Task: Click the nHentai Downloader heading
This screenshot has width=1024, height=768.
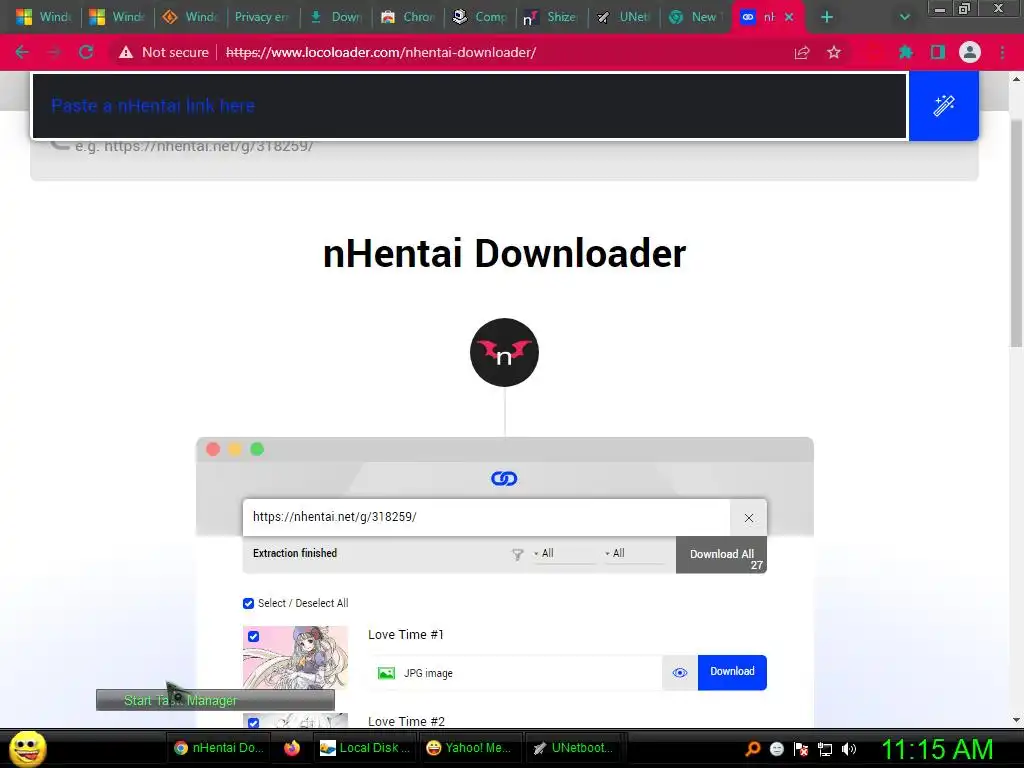Action: click(x=504, y=253)
